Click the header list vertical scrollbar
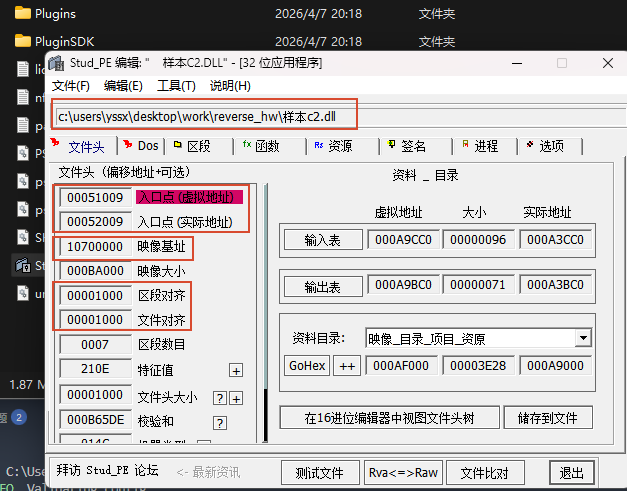 [265, 313]
